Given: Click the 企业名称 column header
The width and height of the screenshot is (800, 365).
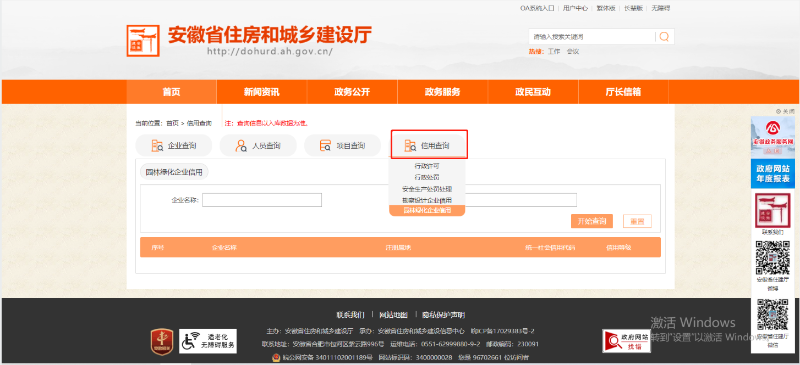Looking at the screenshot, I should pyautogui.click(x=224, y=248).
